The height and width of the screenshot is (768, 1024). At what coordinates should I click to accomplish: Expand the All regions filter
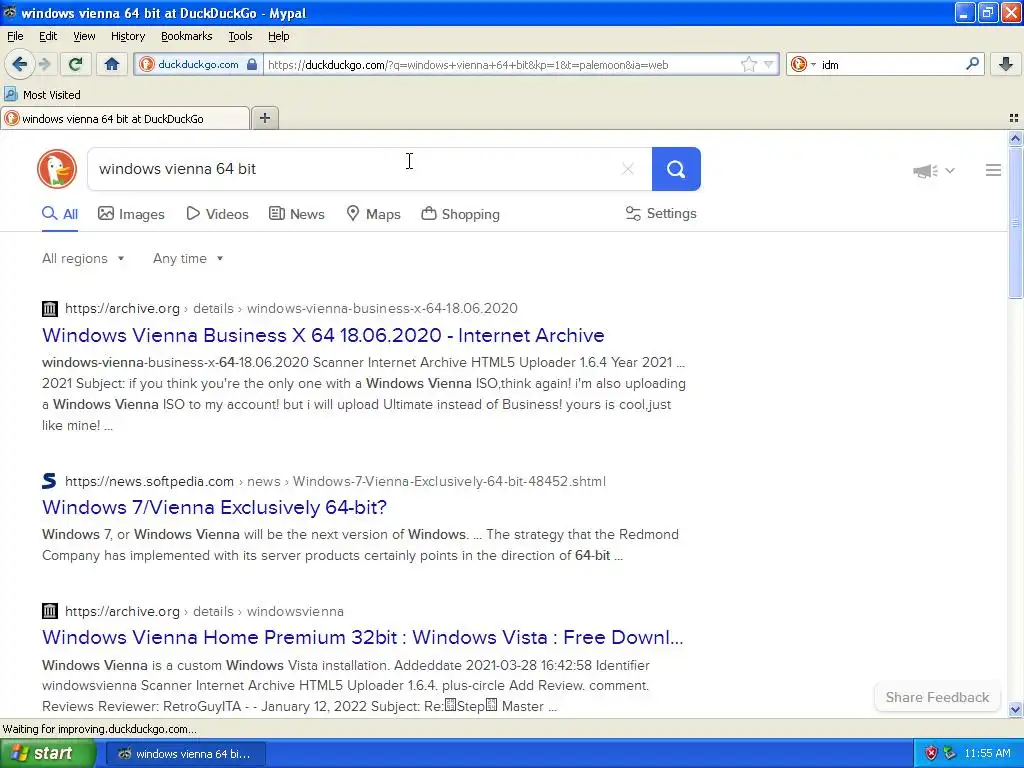pos(83,259)
